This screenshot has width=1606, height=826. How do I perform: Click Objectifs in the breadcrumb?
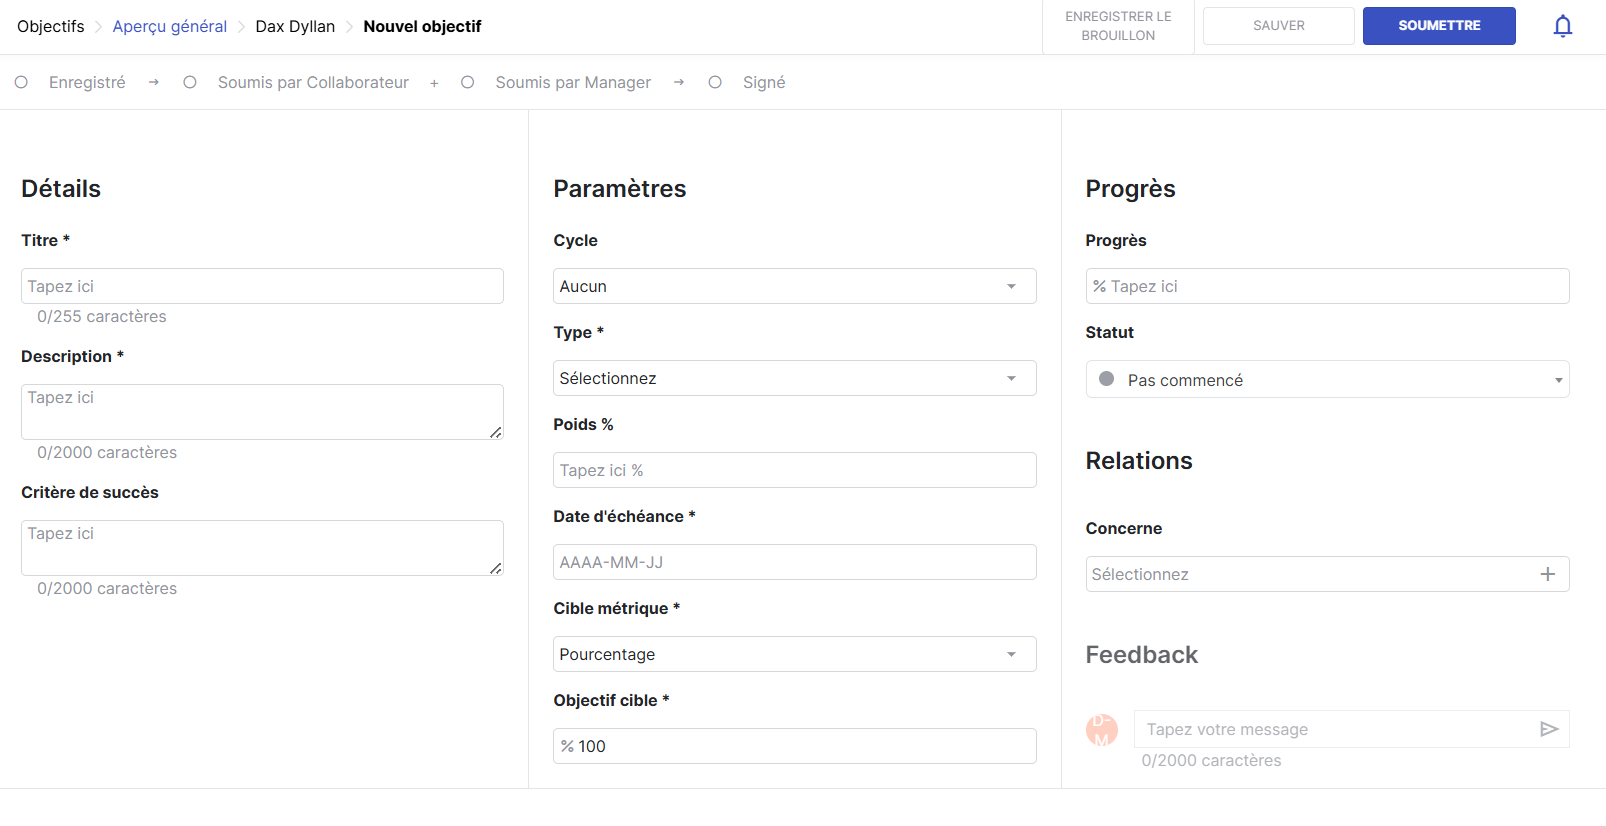(x=51, y=26)
